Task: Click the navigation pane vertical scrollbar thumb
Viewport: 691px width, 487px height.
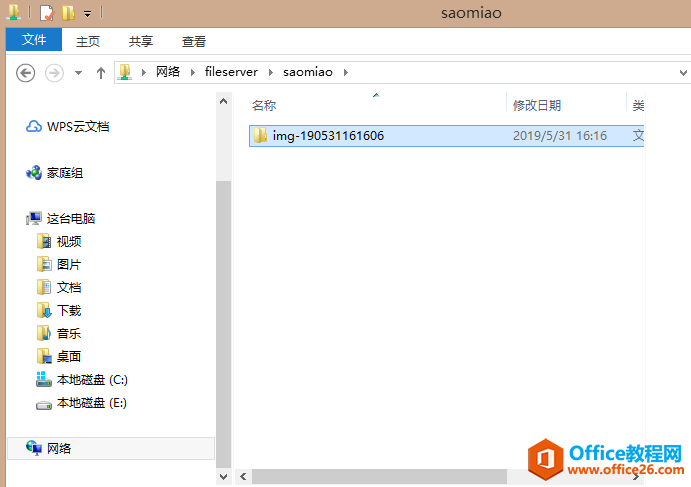Action: [x=223, y=324]
